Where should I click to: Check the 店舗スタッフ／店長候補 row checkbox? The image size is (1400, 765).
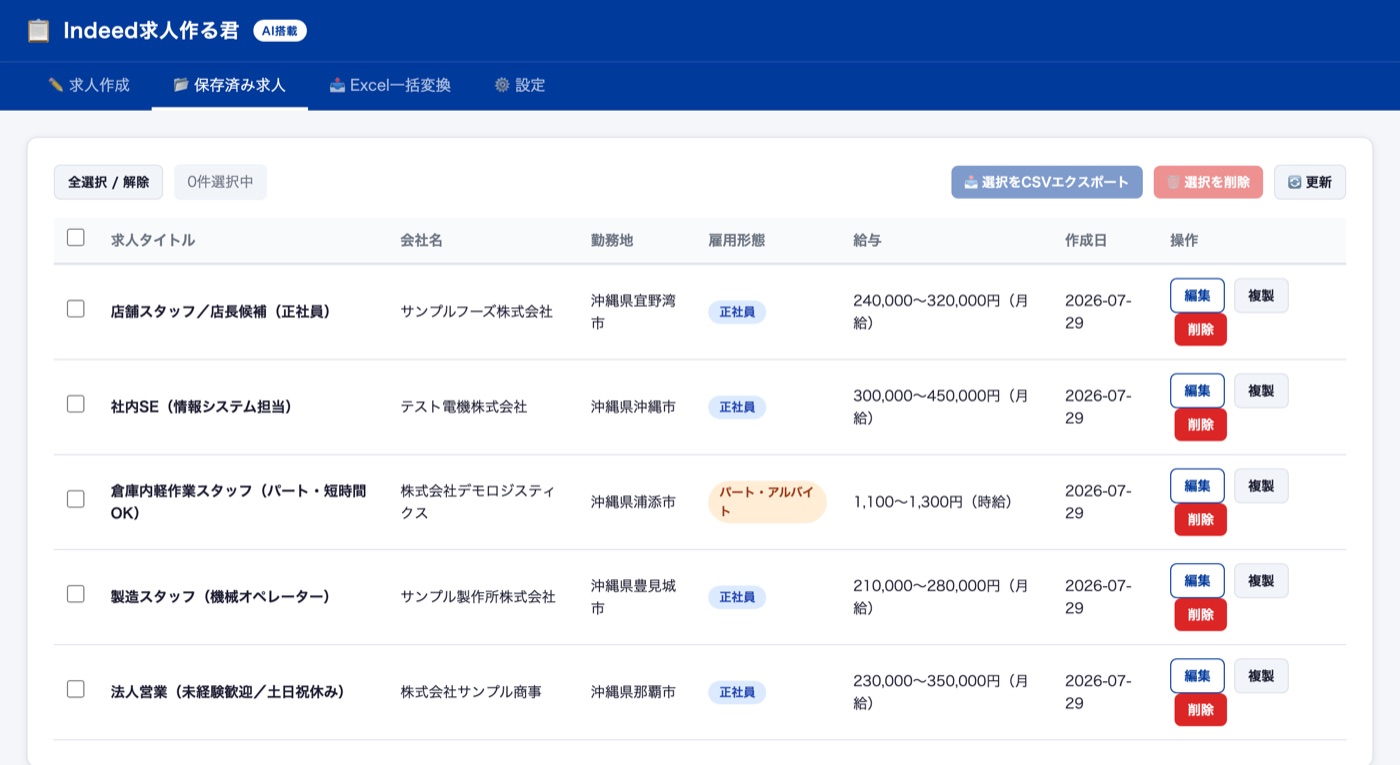(76, 309)
